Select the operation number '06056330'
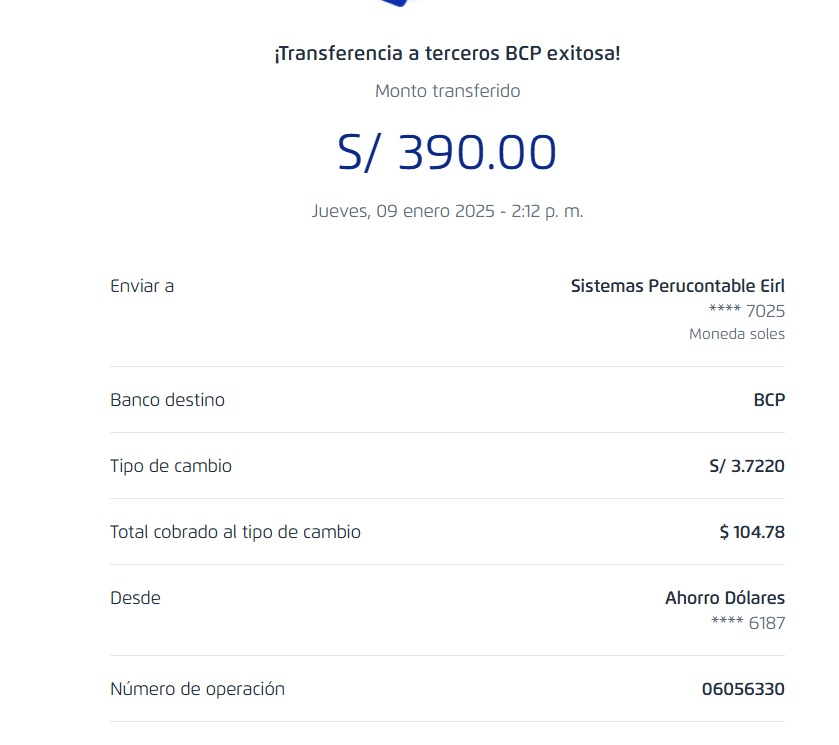This screenshot has width=839, height=745. click(743, 689)
